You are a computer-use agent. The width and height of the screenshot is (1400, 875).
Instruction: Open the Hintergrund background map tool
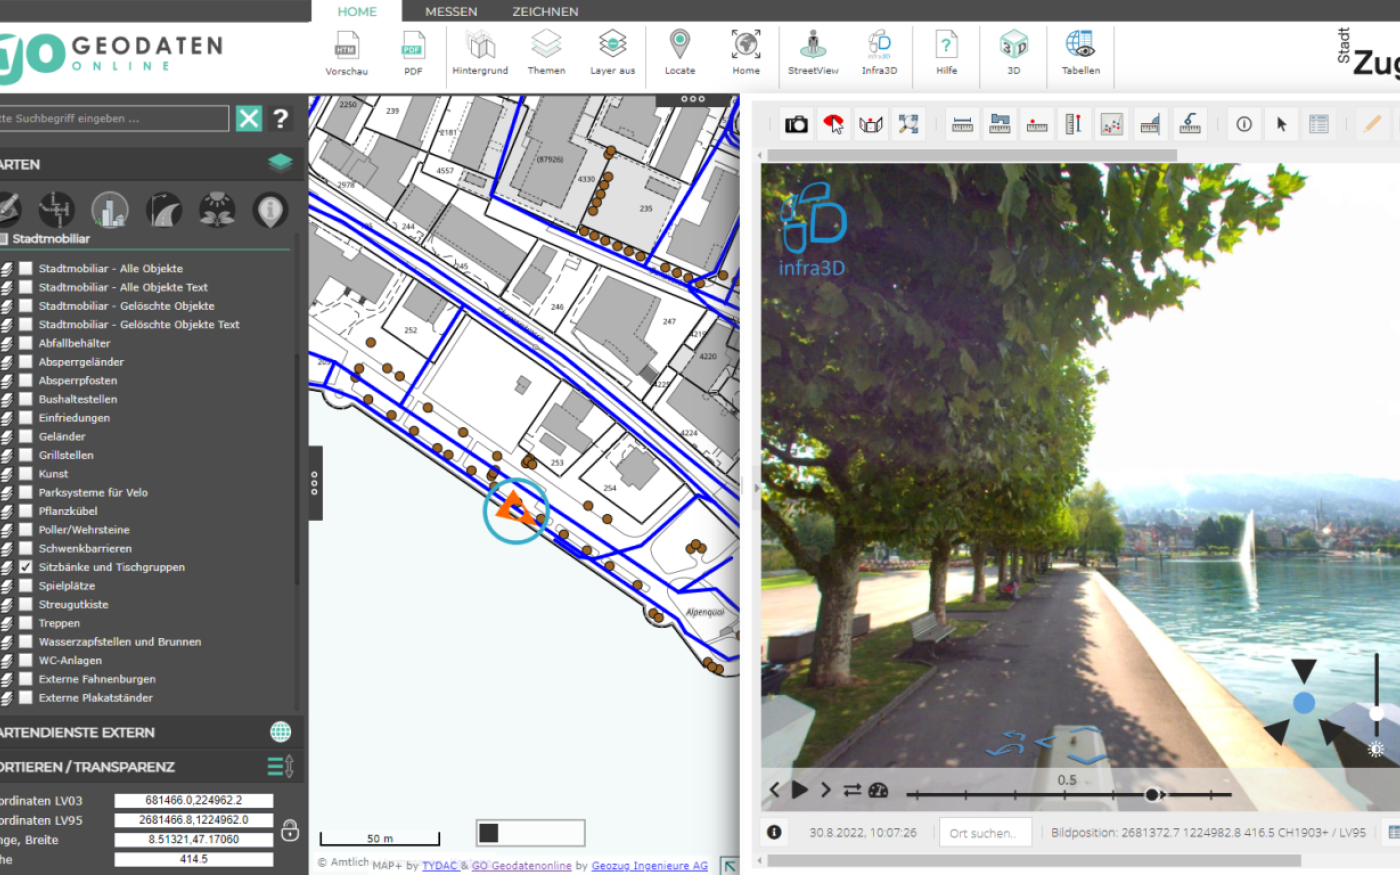click(480, 46)
